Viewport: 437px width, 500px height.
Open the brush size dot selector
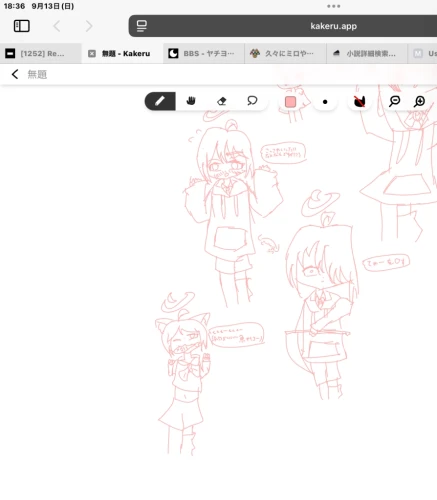(x=325, y=102)
